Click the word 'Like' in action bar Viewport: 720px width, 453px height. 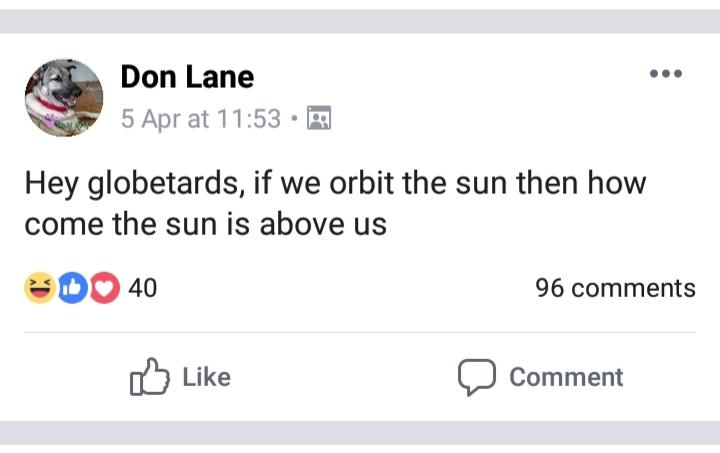[x=207, y=377]
